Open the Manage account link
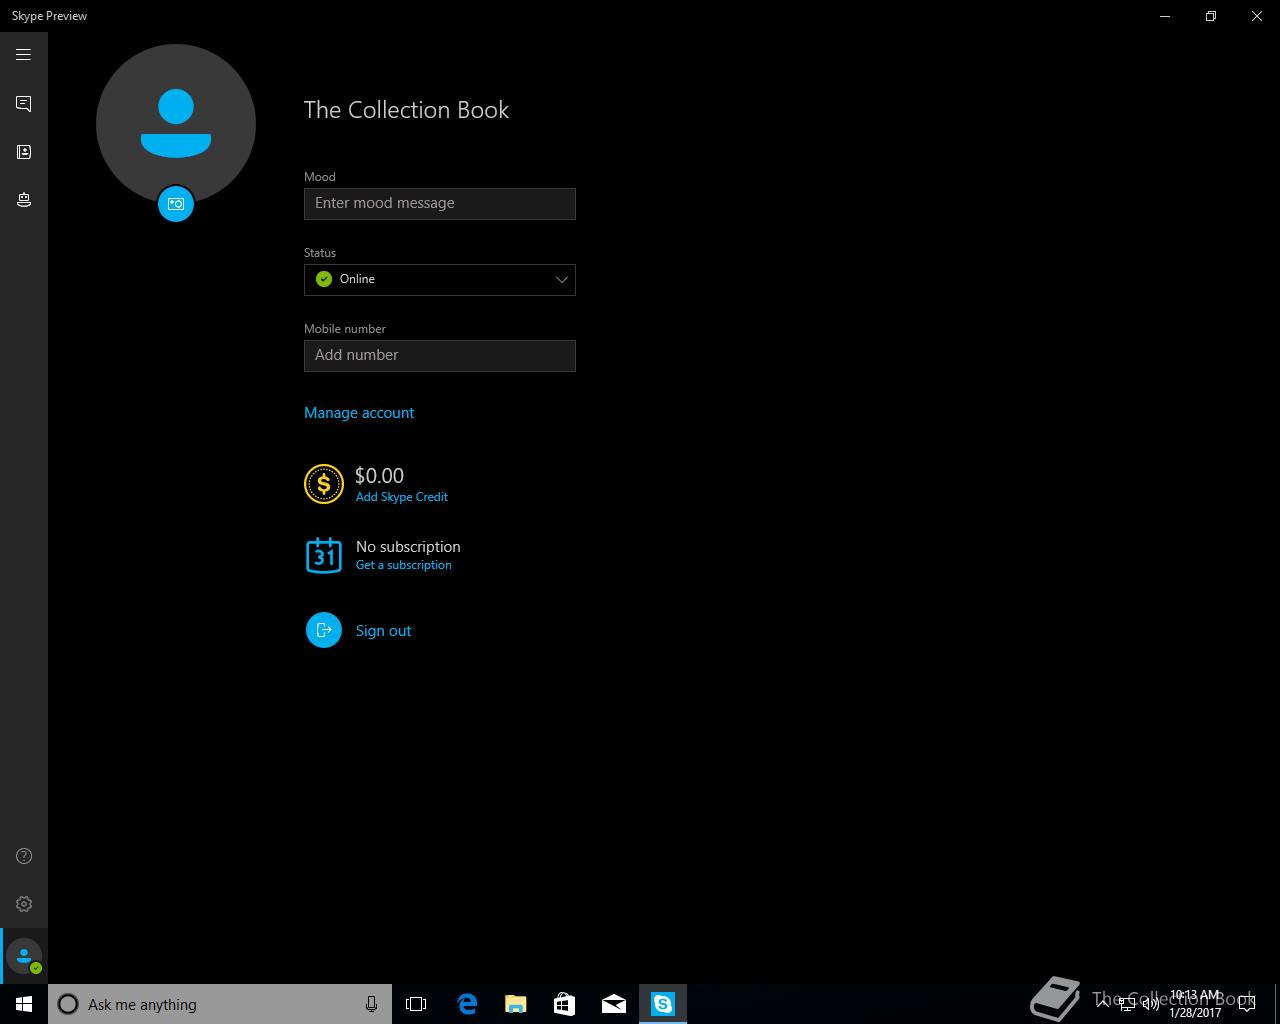Image resolution: width=1280 pixels, height=1024 pixels. click(x=359, y=413)
